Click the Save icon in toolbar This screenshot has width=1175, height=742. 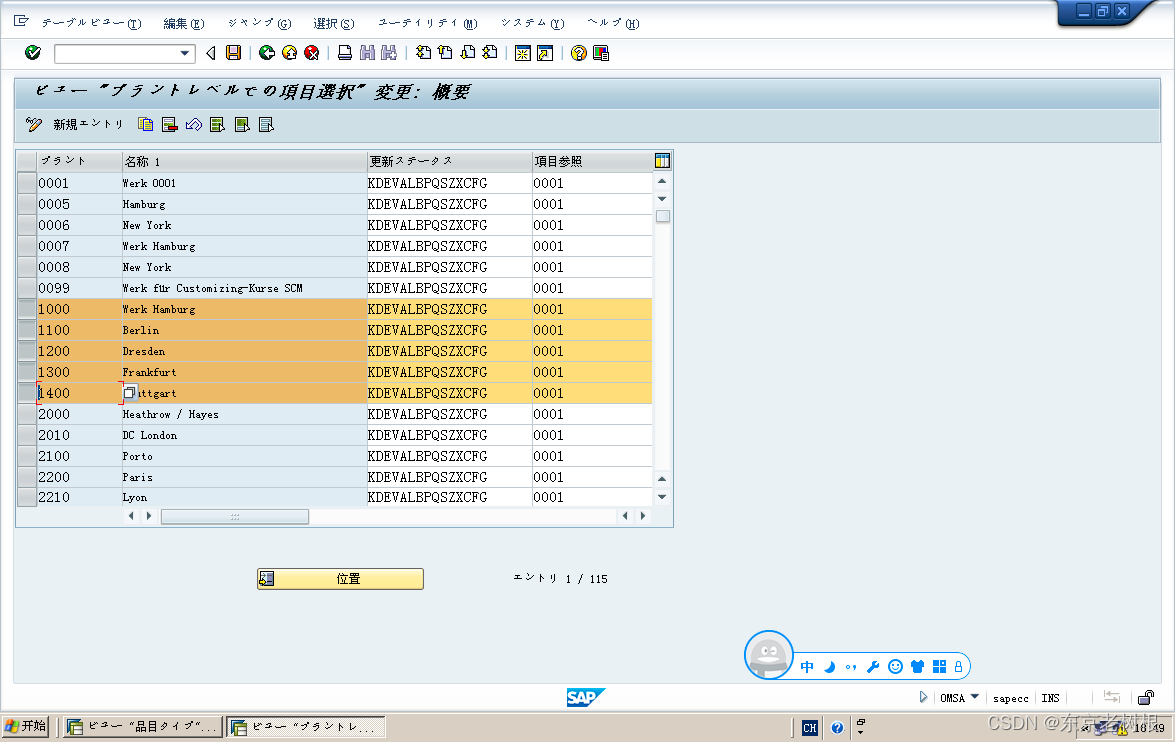tap(232, 53)
